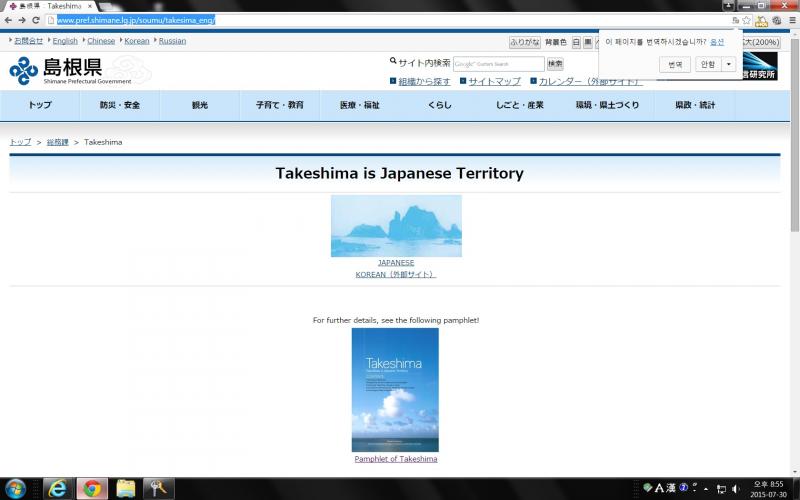This screenshot has width=800, height=500.
Task: Click the browser back arrow
Action: click(8, 20)
